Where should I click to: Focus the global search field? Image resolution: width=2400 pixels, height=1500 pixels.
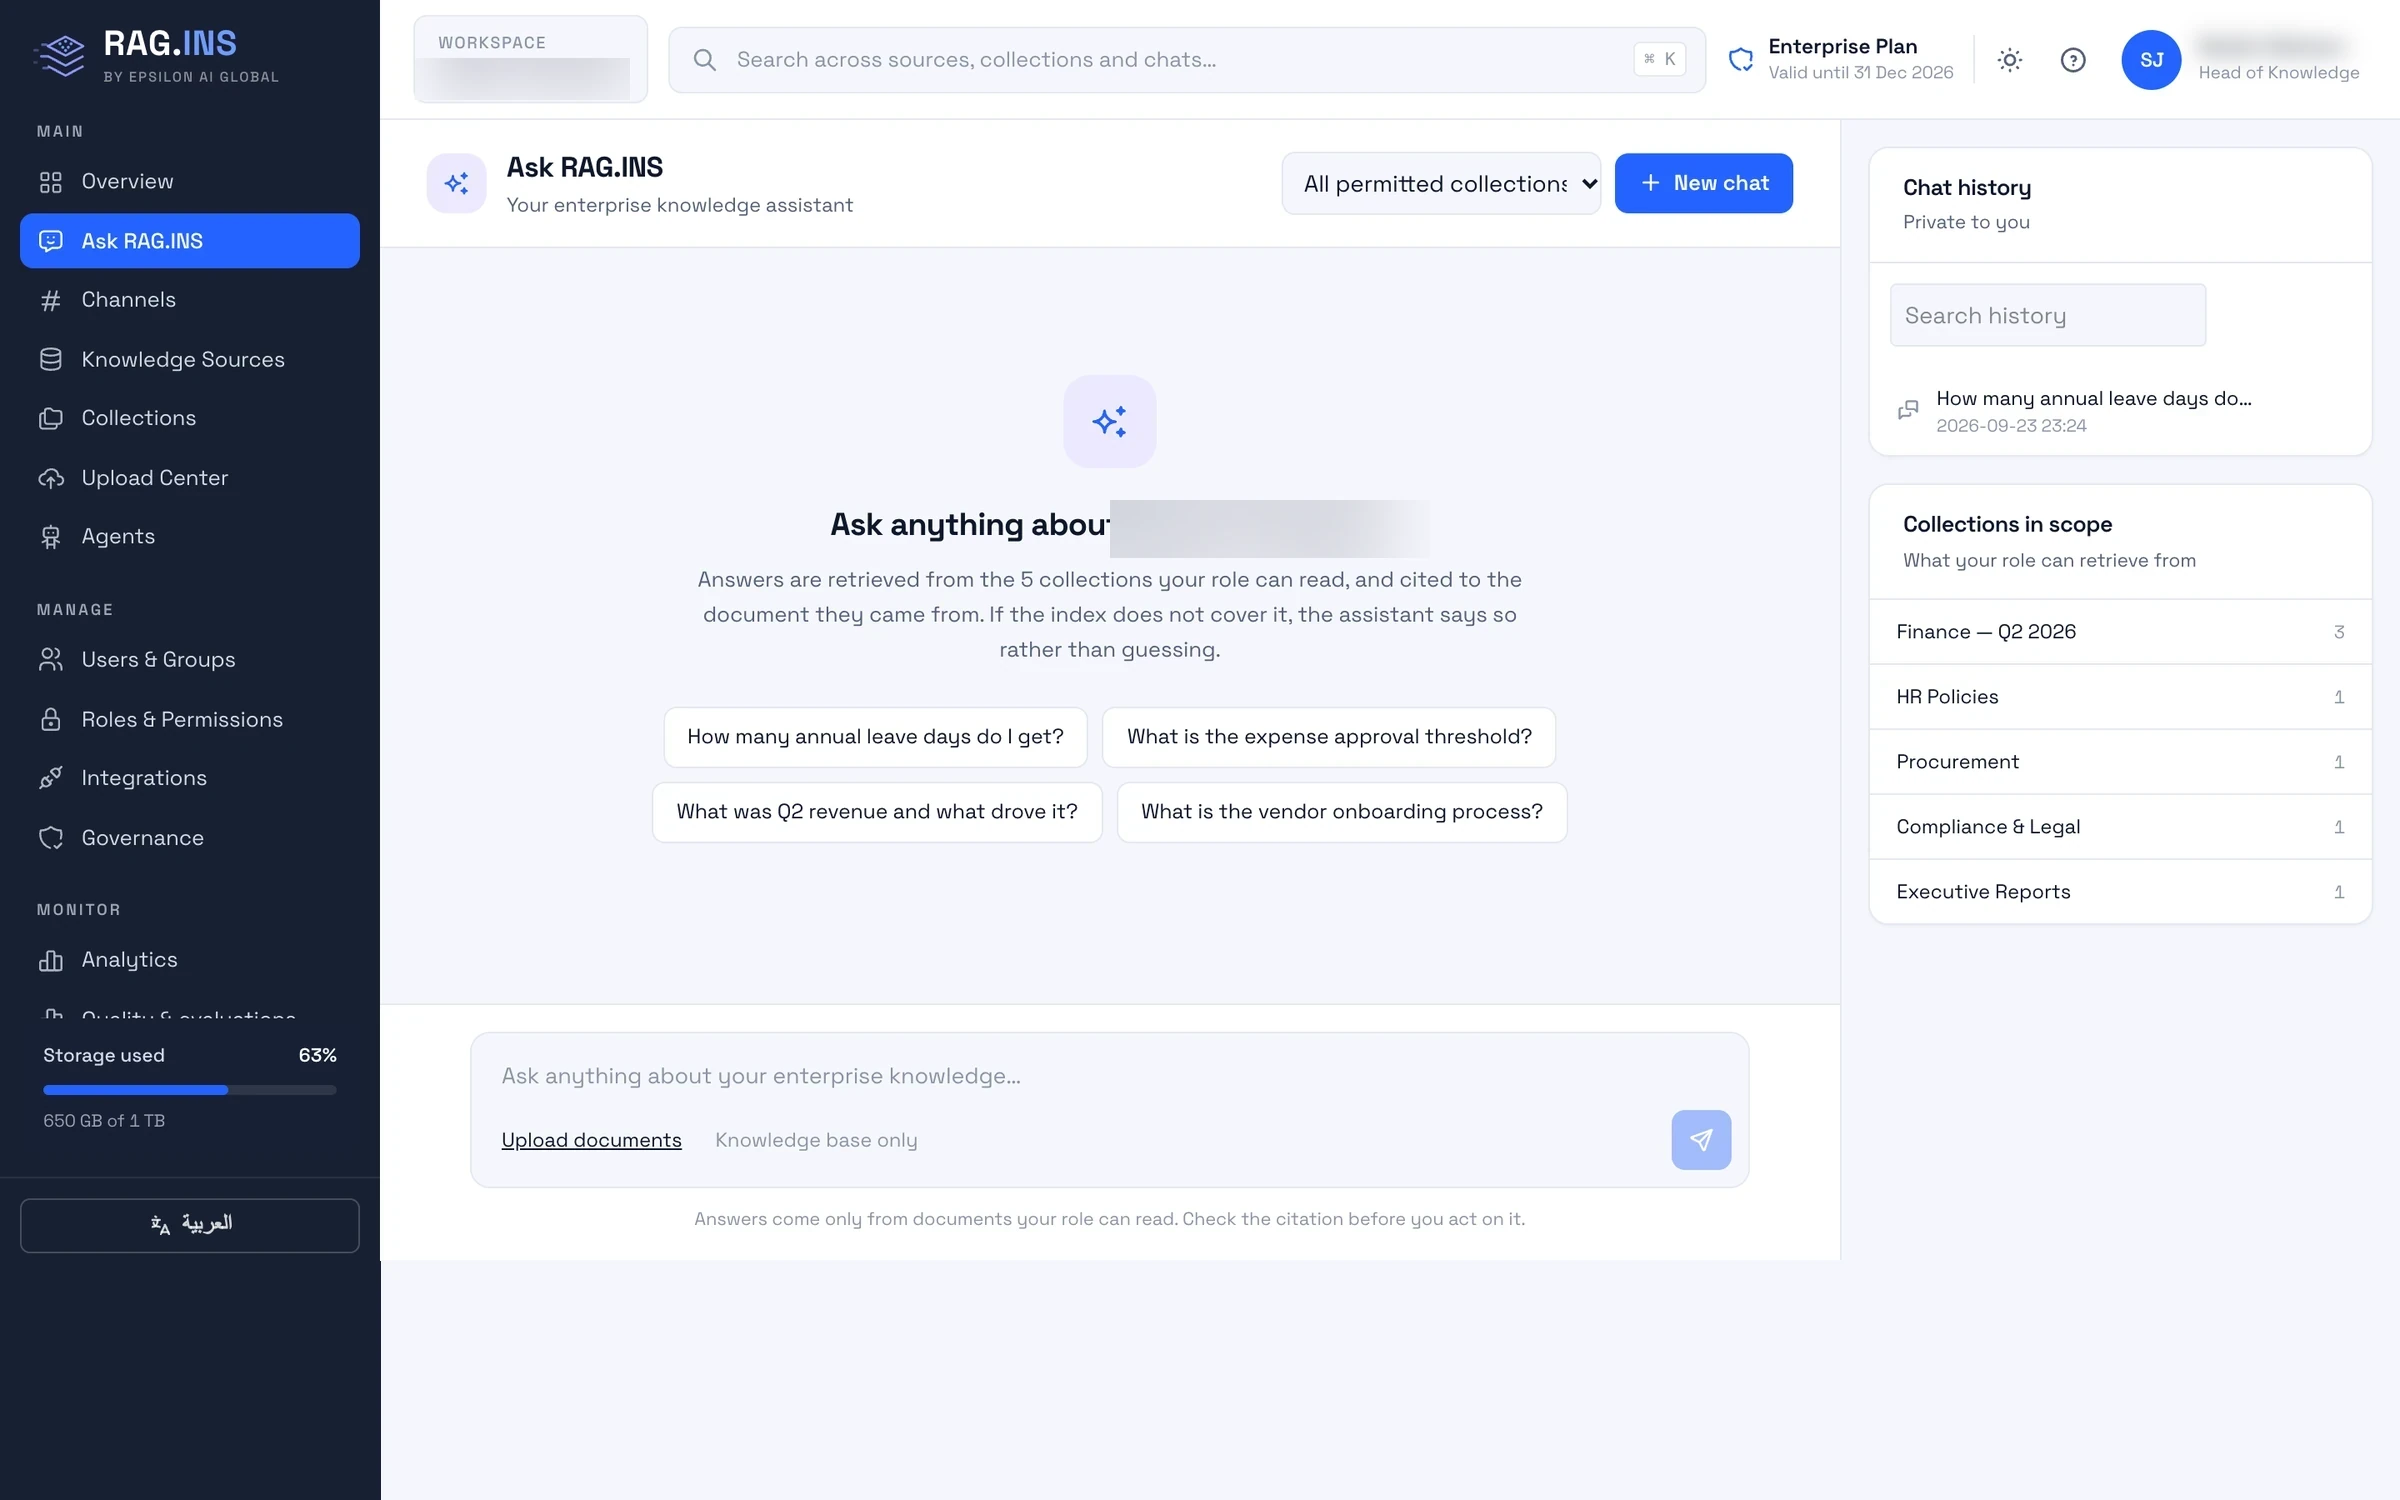point(1187,60)
